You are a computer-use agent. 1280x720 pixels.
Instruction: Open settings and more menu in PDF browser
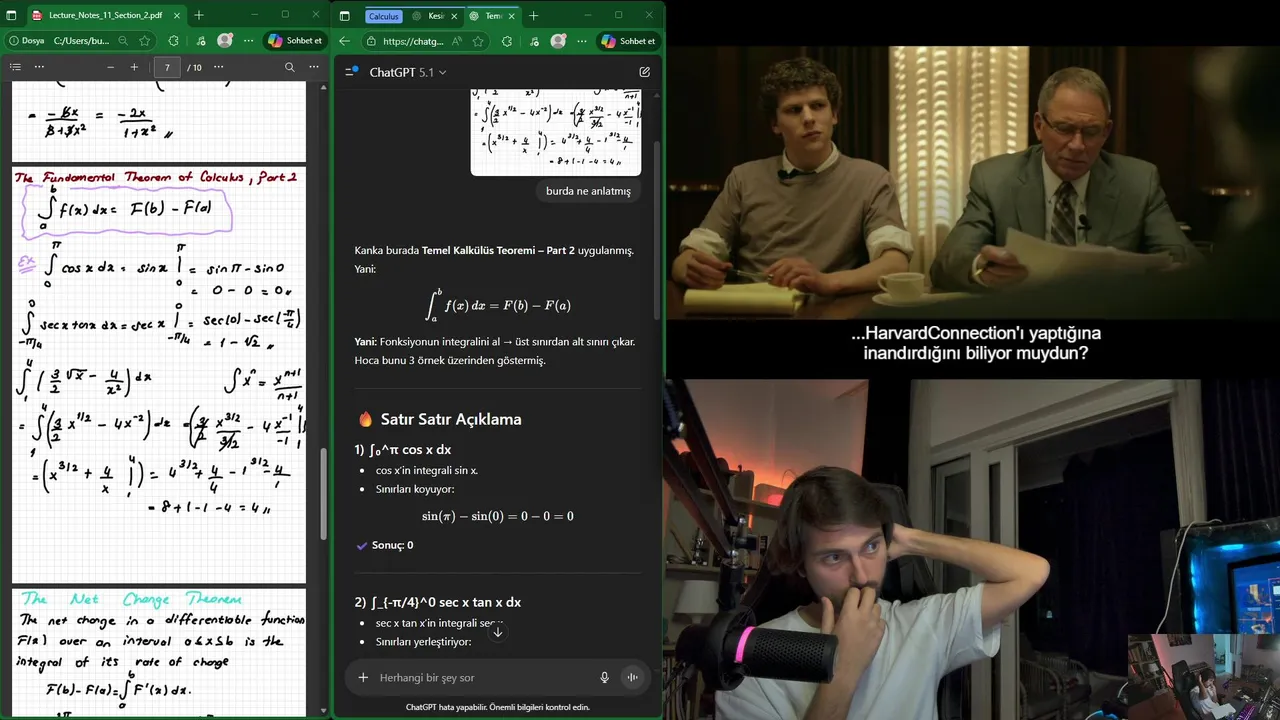click(249, 41)
